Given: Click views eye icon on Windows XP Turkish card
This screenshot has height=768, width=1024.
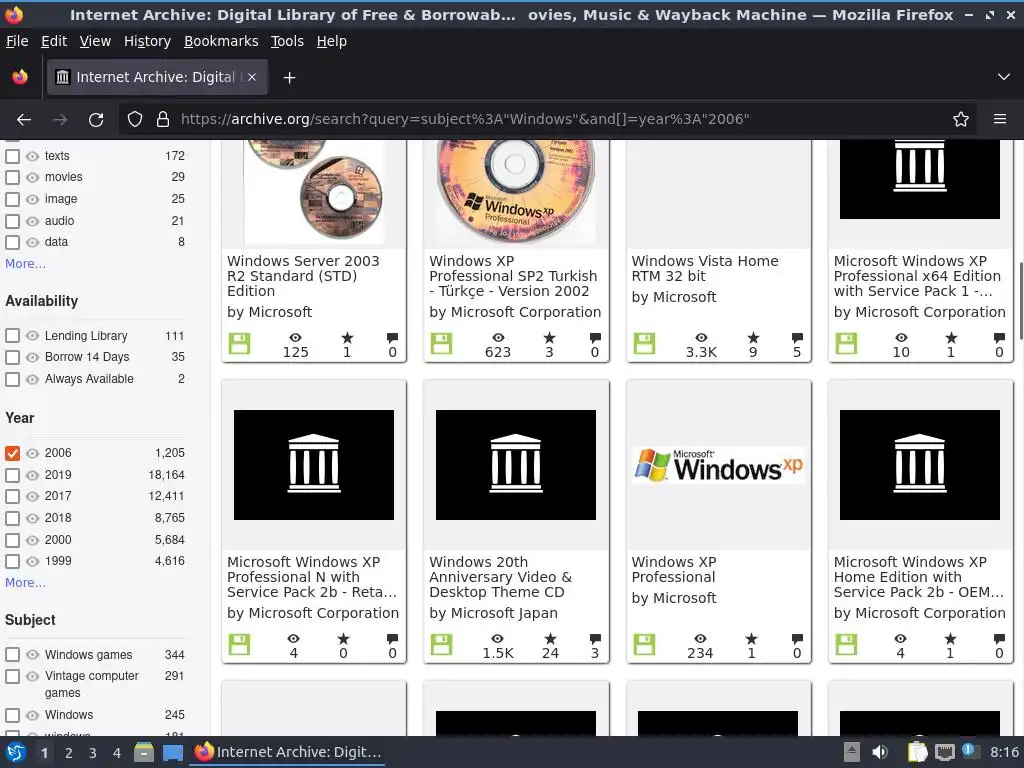Looking at the screenshot, I should coord(498,338).
